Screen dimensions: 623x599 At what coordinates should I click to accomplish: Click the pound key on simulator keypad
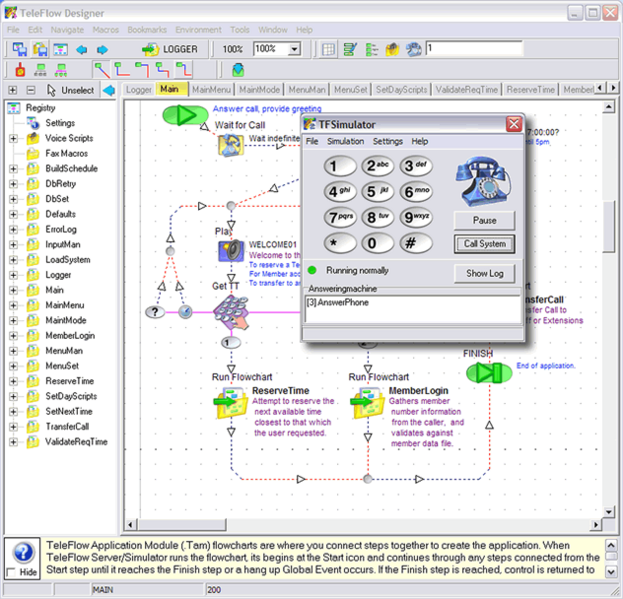tap(416, 243)
